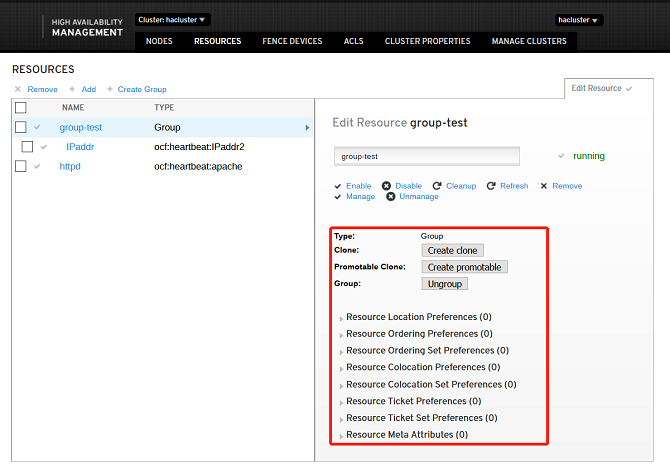Select the httpd resource checkbox
Image resolution: width=670 pixels, height=474 pixels.
tap(20, 166)
